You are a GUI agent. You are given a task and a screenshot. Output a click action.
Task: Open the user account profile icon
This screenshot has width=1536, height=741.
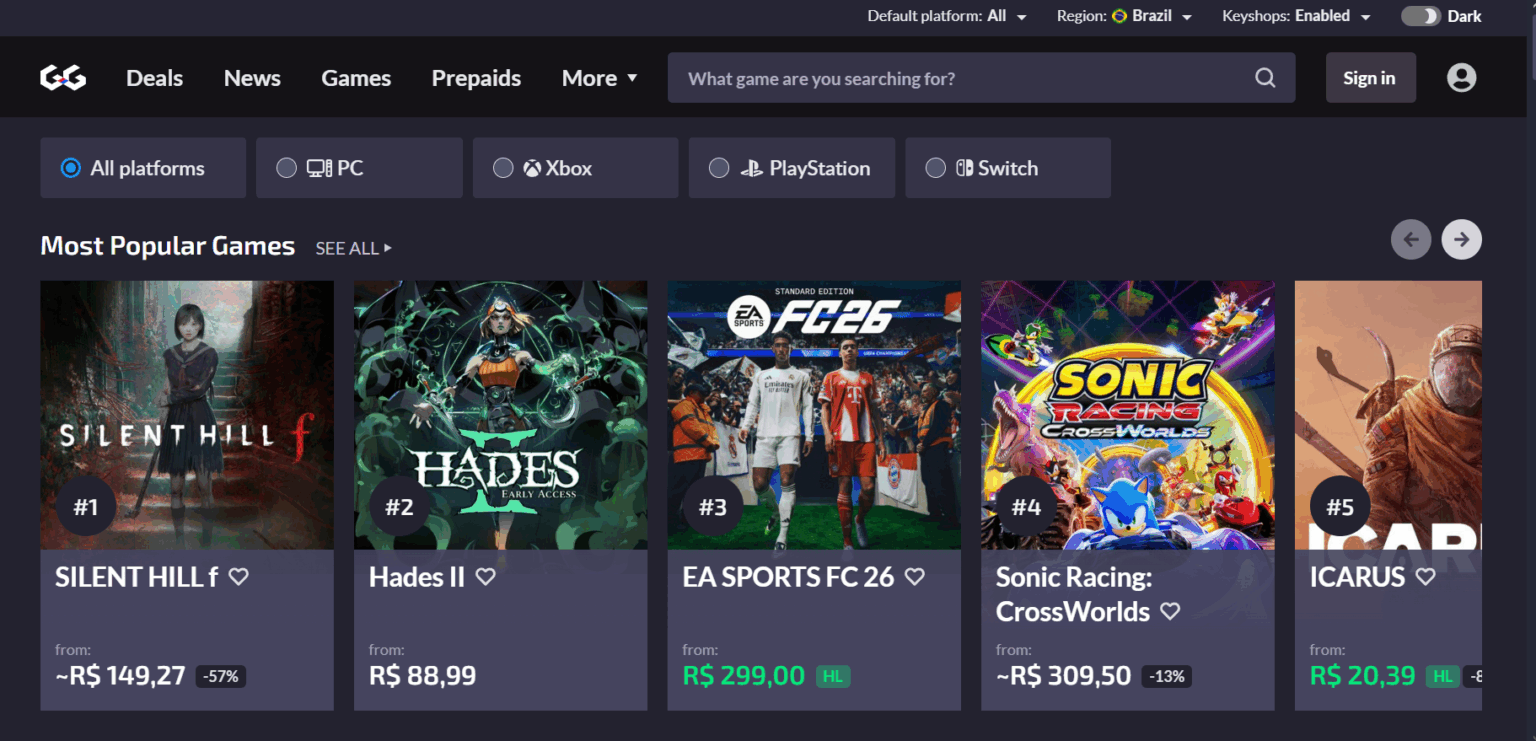click(x=1461, y=78)
